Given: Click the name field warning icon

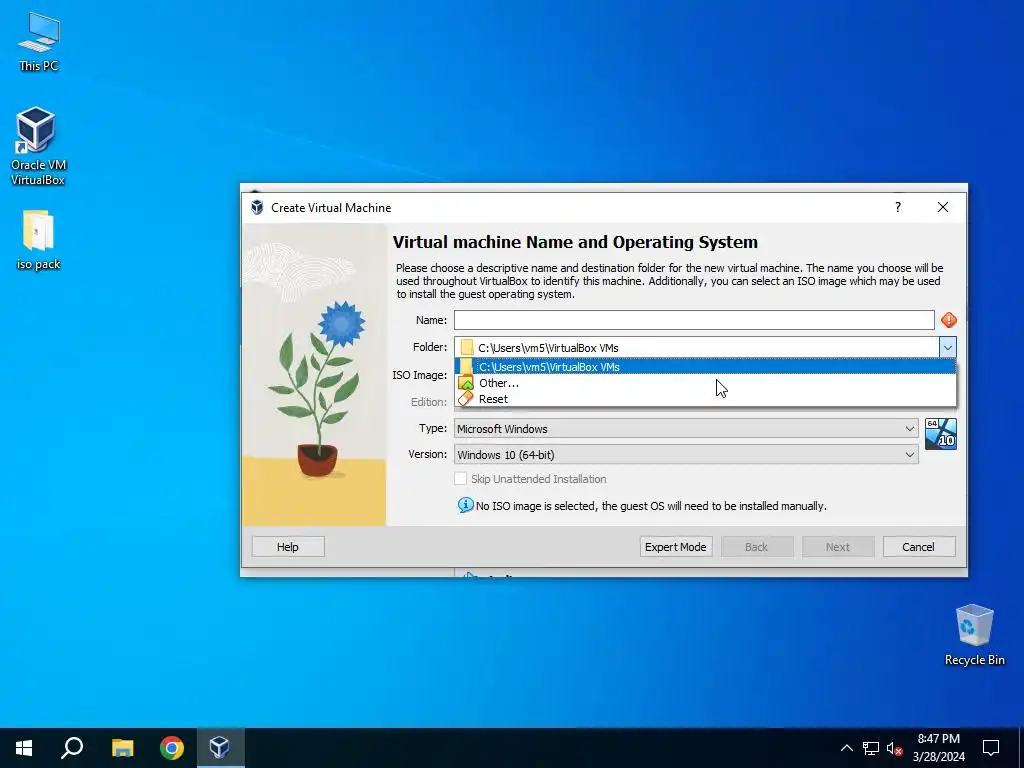Looking at the screenshot, I should [x=949, y=320].
